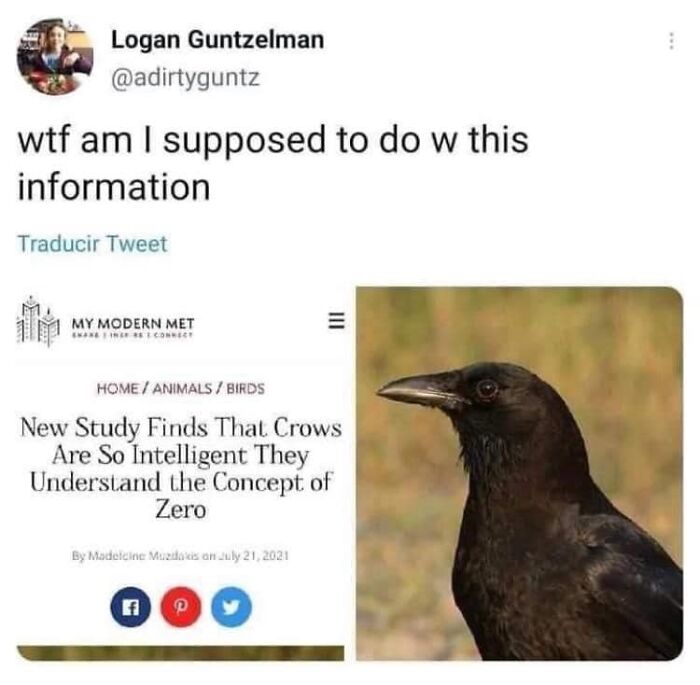This screenshot has height=685, width=700.
Task: Click the MY MODERN MET site title
Action: click(133, 322)
